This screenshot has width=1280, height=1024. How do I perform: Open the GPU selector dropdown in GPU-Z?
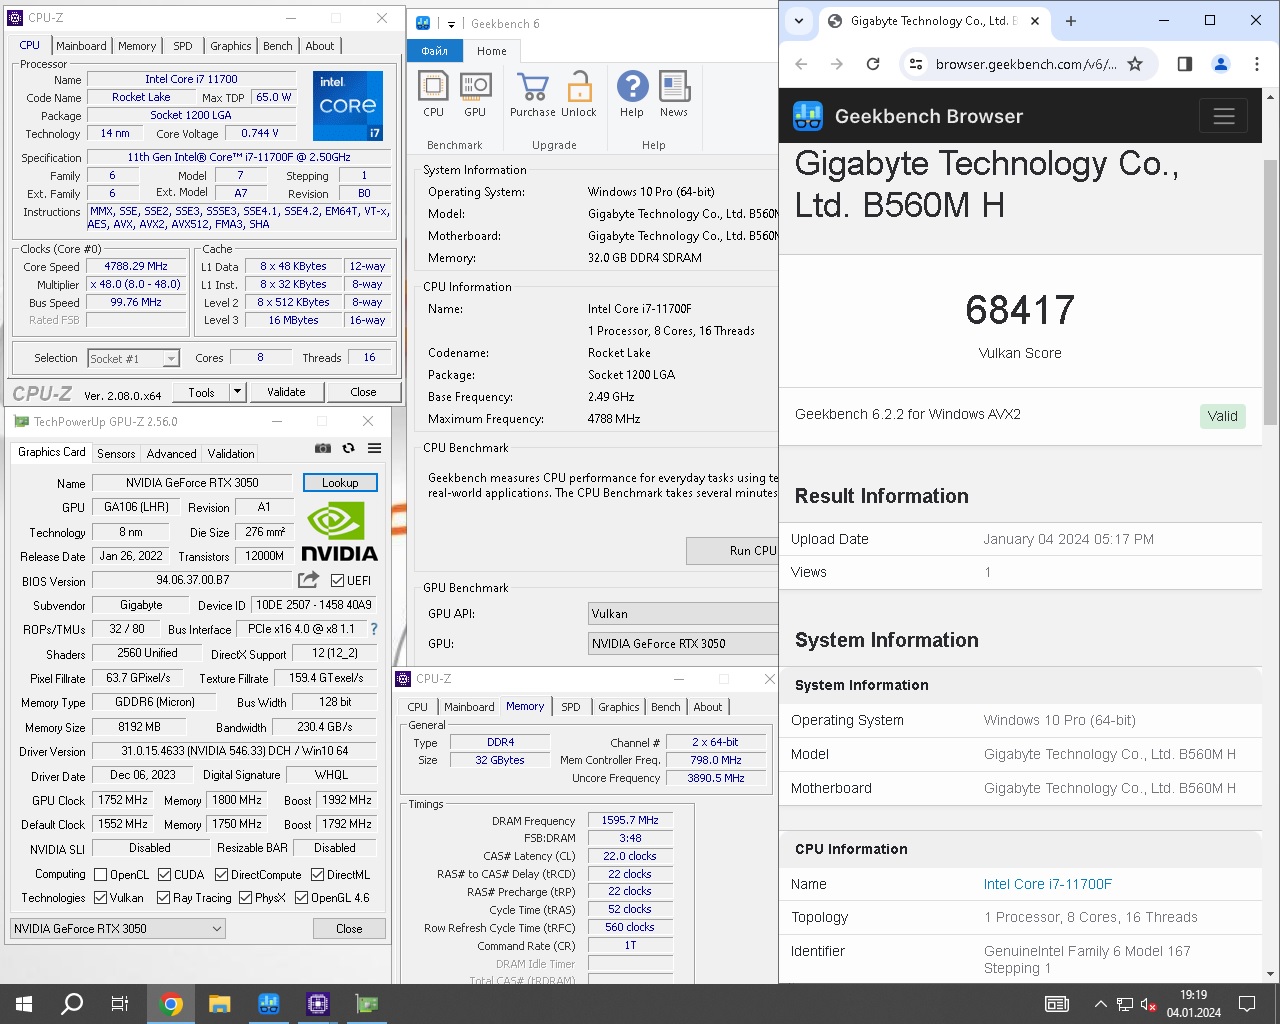tap(118, 929)
